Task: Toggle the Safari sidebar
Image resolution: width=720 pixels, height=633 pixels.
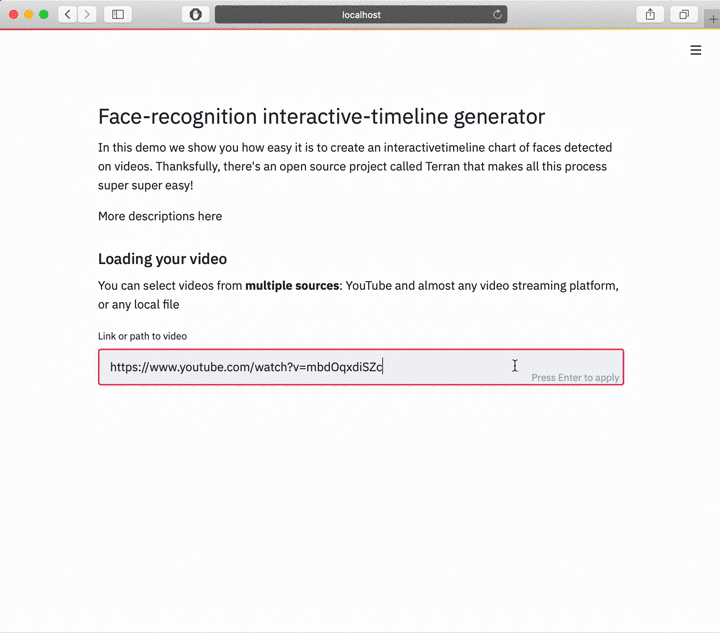Action: tap(118, 15)
